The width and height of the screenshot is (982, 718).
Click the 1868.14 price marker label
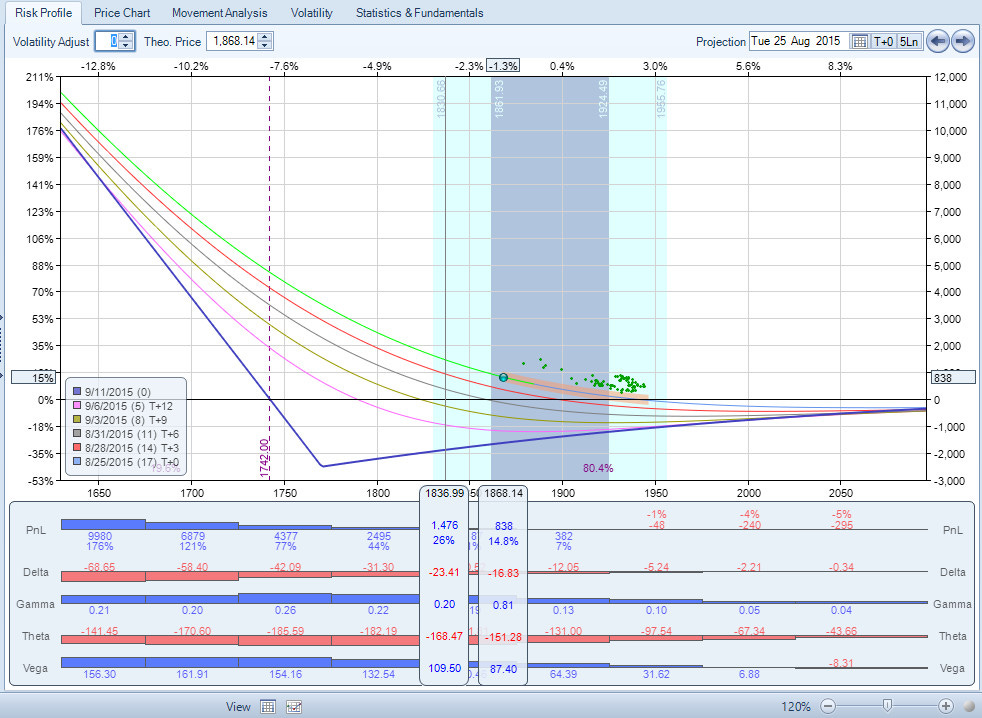504,493
